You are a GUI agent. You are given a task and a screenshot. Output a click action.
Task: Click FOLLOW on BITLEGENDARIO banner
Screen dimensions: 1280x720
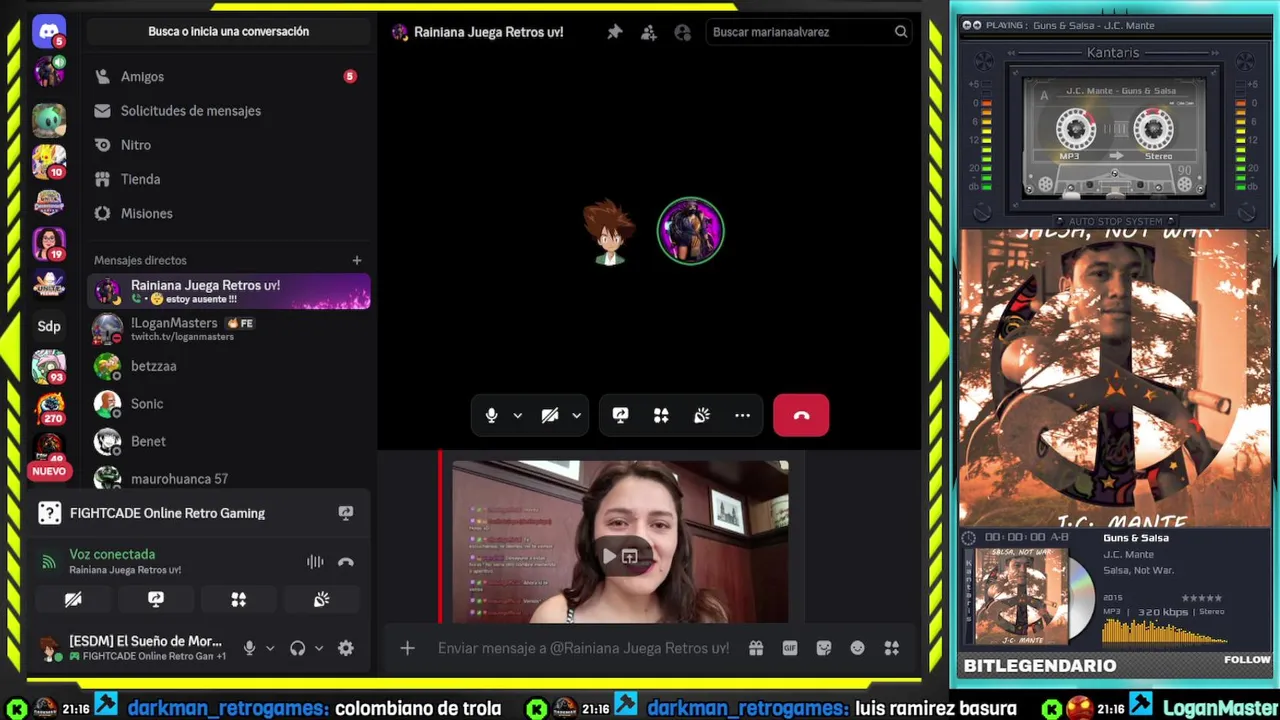coord(1247,659)
